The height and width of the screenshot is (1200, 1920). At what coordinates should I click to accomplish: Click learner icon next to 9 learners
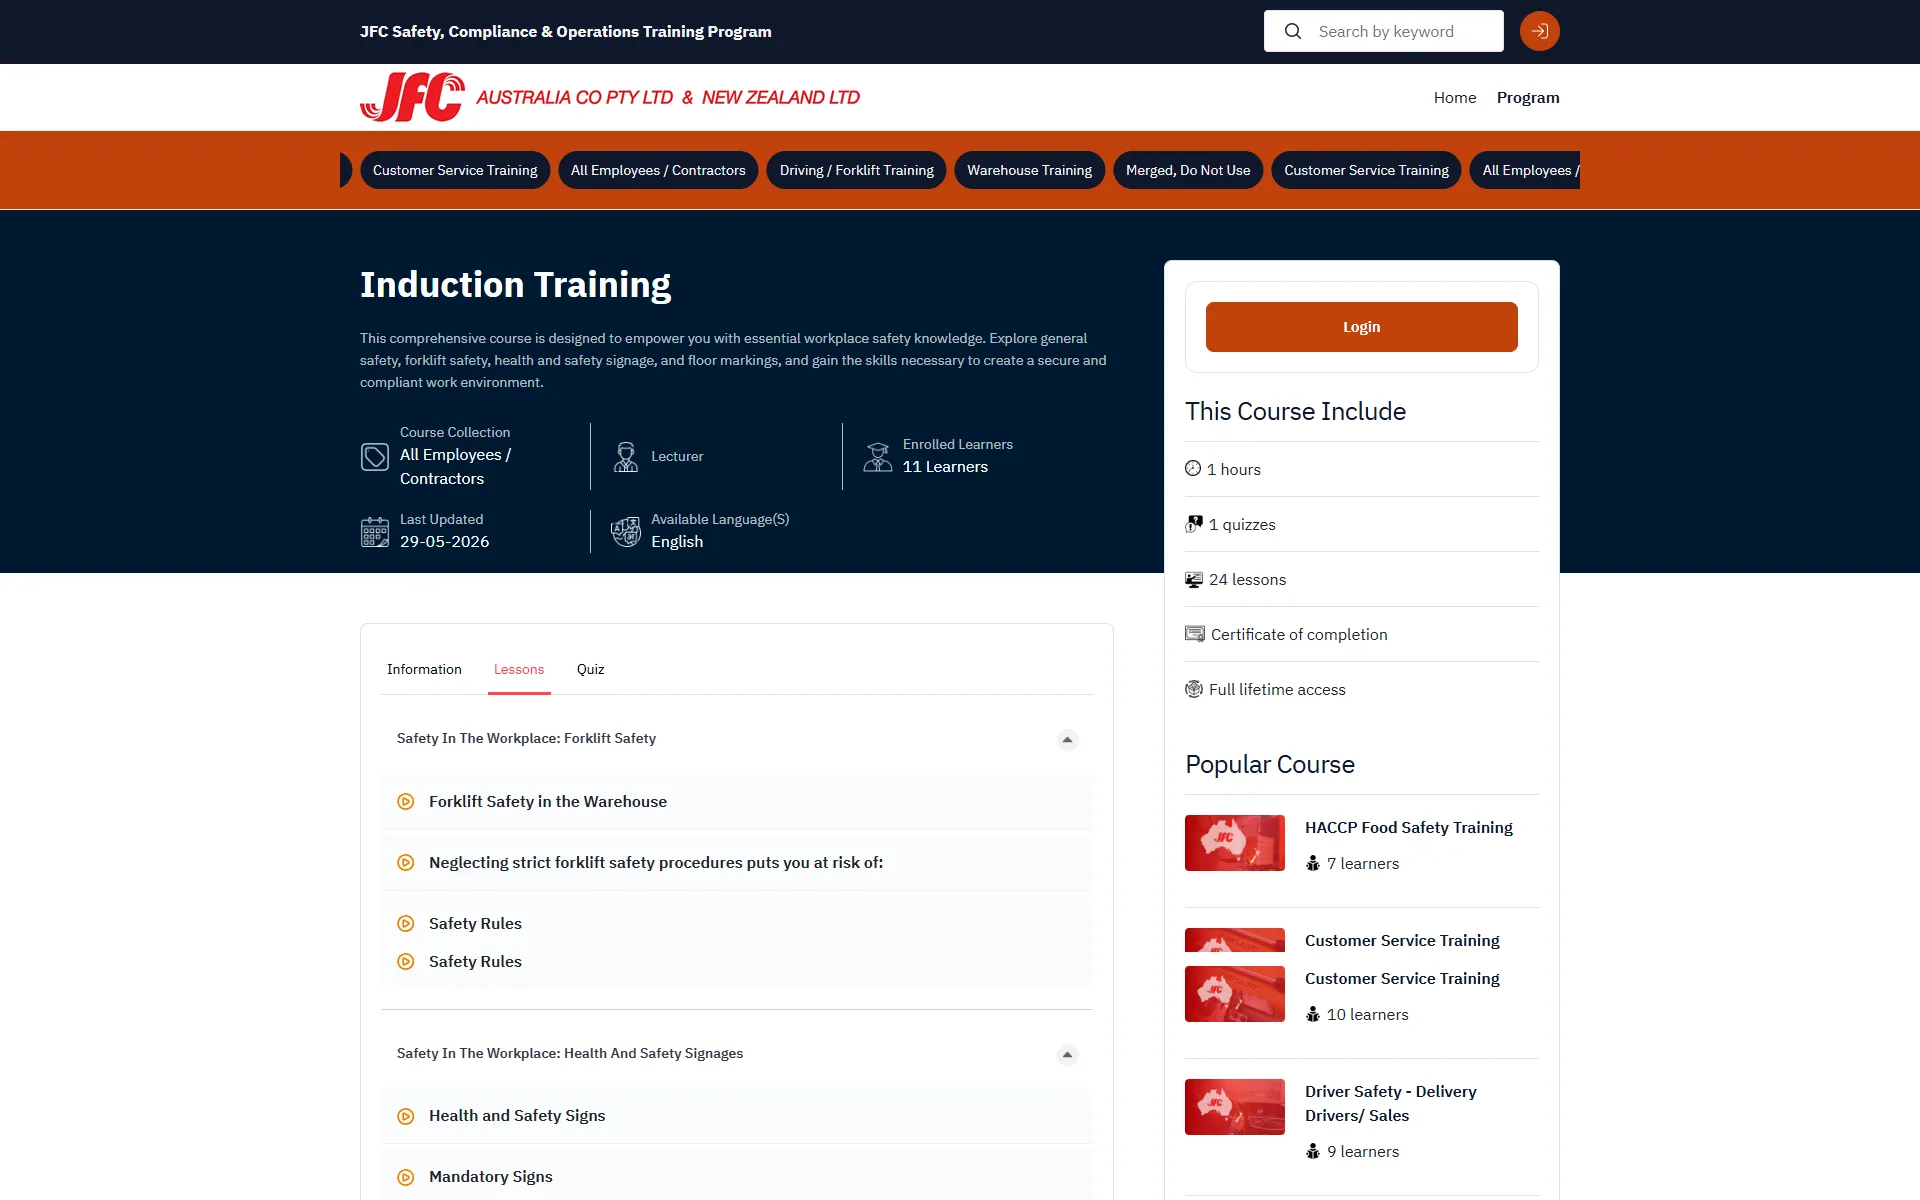coord(1313,1151)
